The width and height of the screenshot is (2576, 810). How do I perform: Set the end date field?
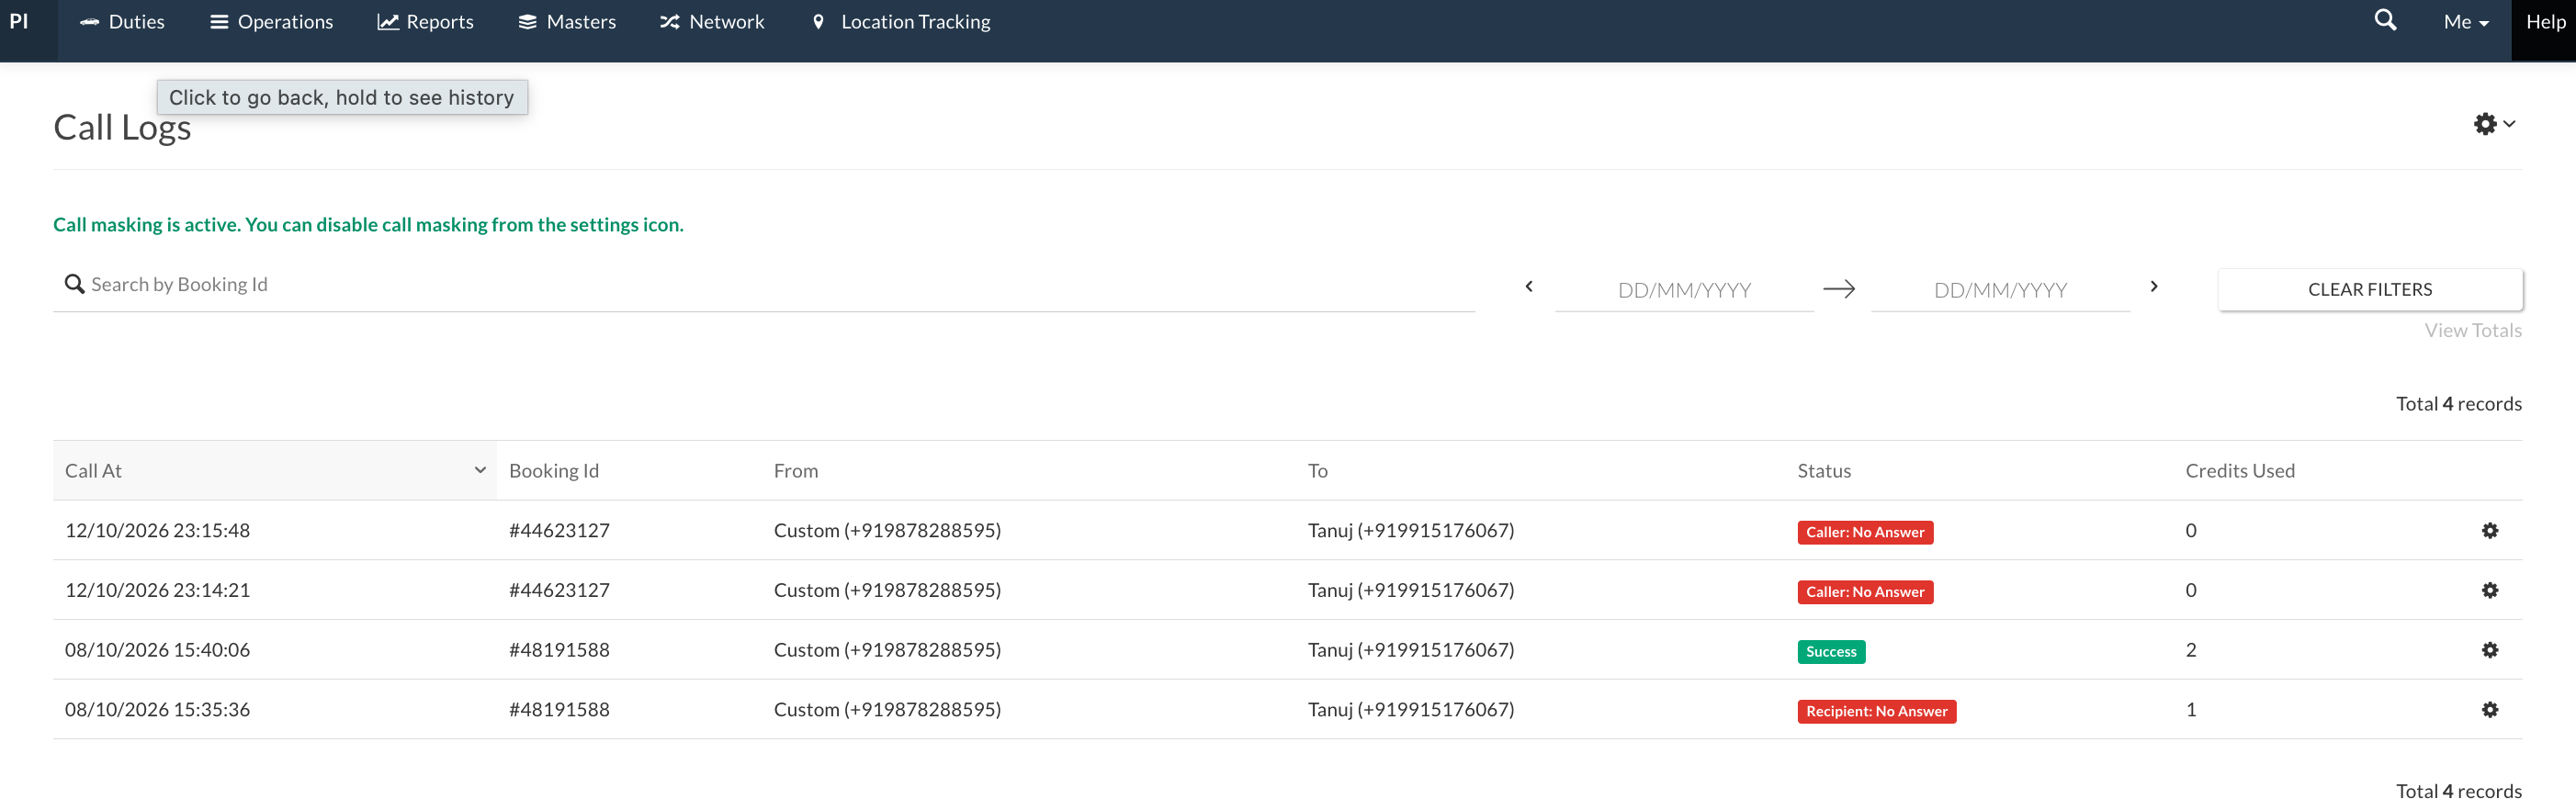[2000, 291]
